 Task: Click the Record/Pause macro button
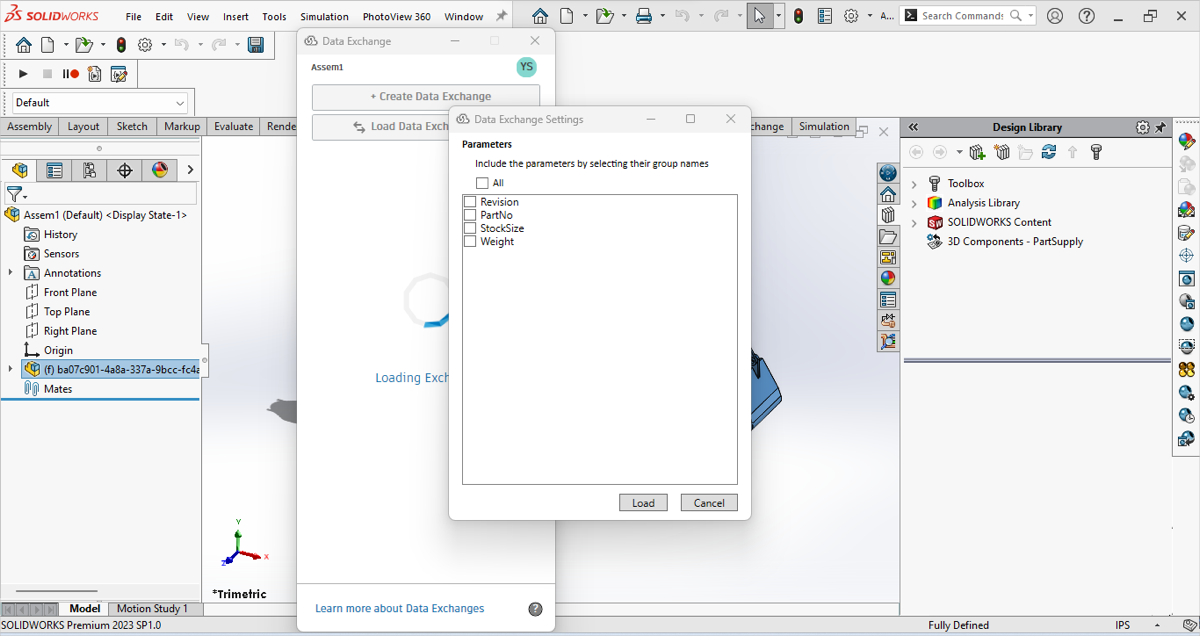pos(70,74)
